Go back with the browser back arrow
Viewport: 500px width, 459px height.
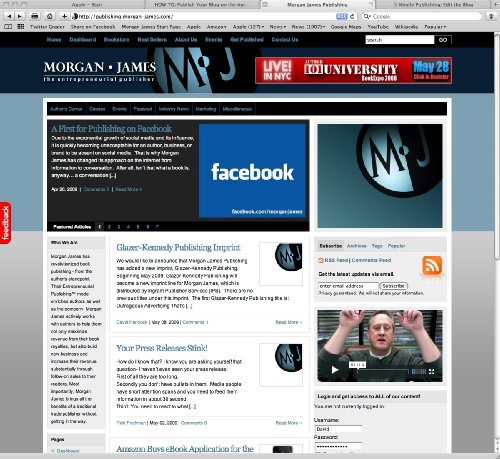[9, 16]
